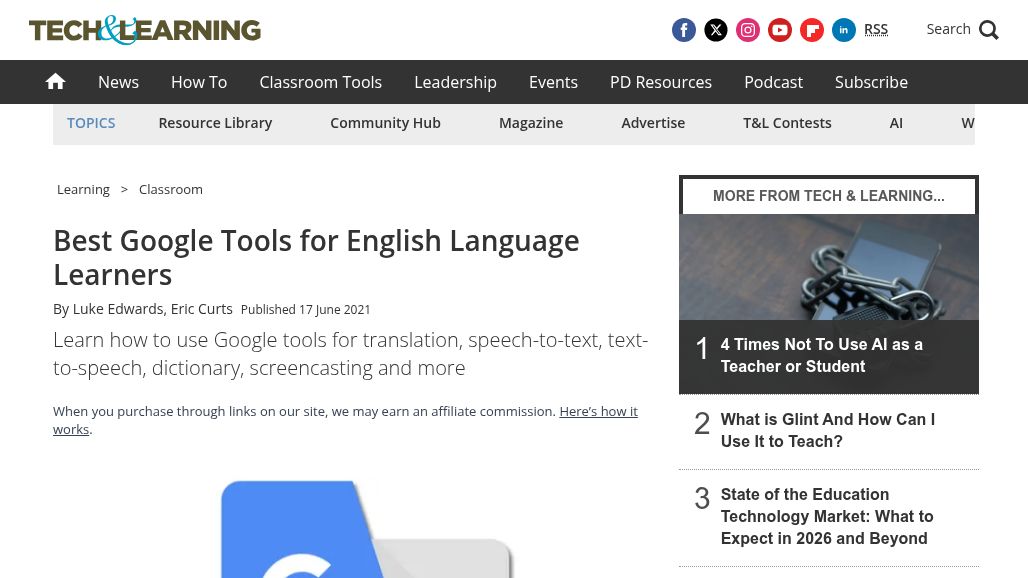Follow the Learning breadcrumb link
The width and height of the screenshot is (1028, 578).
tap(83, 189)
